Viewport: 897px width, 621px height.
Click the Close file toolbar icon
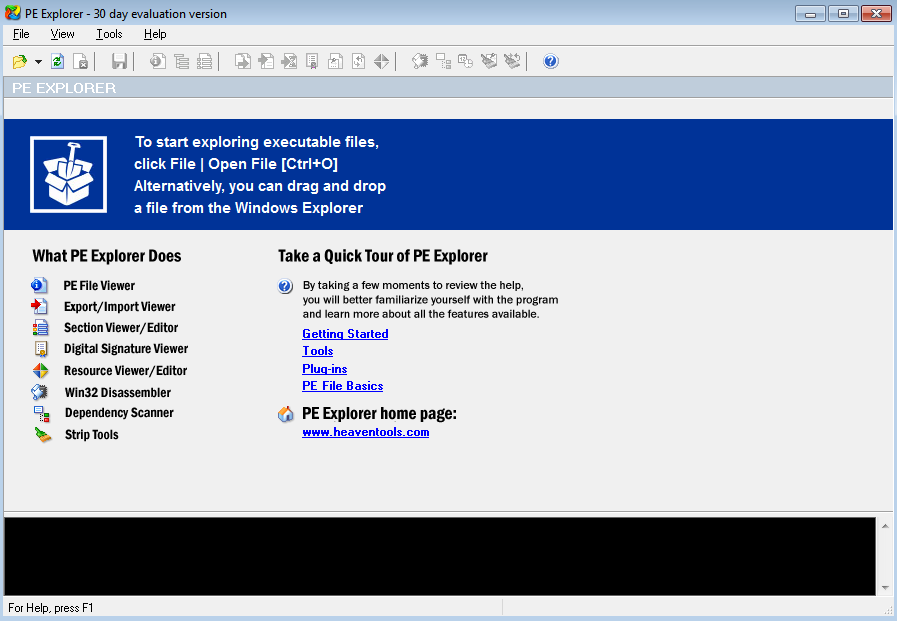click(81, 62)
